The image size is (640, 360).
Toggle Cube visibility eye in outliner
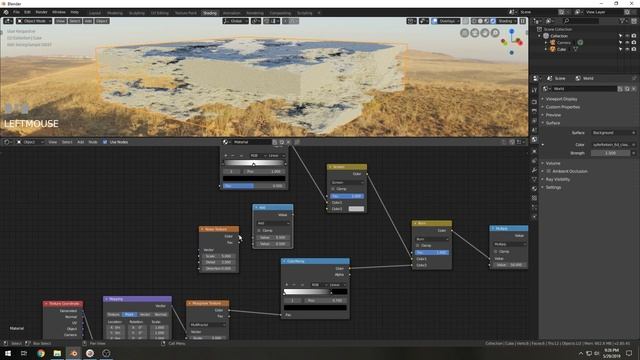click(627, 49)
